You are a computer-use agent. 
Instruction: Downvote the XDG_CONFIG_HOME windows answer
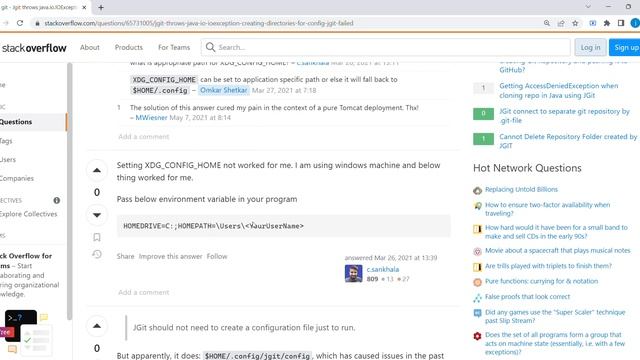[x=97, y=215]
